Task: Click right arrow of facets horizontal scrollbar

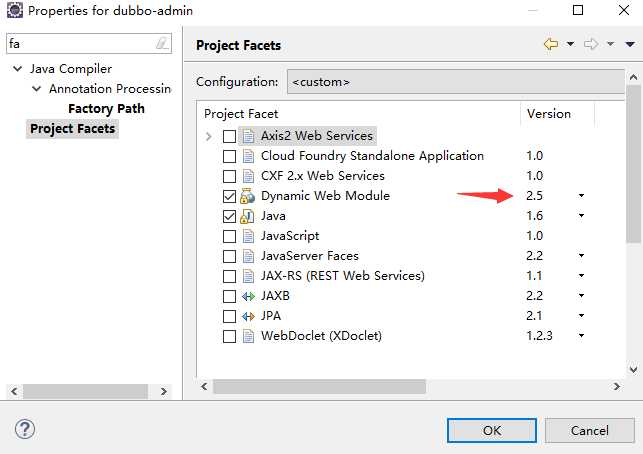Action: tap(617, 386)
